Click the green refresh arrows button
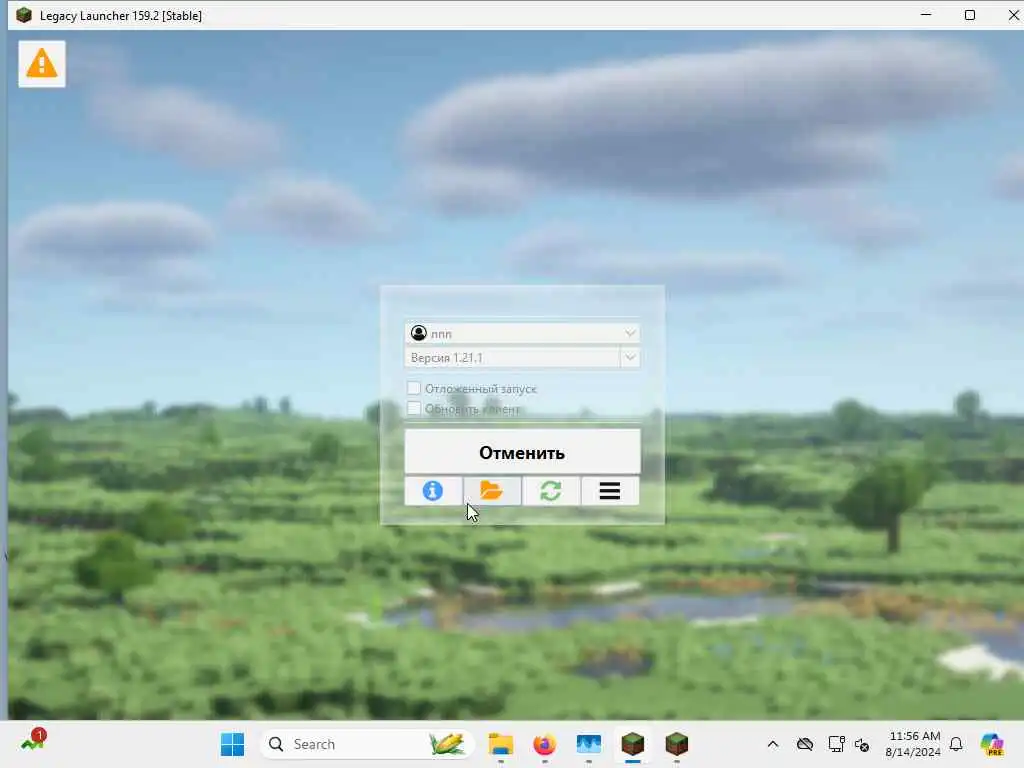The image size is (1024, 768). (551, 490)
